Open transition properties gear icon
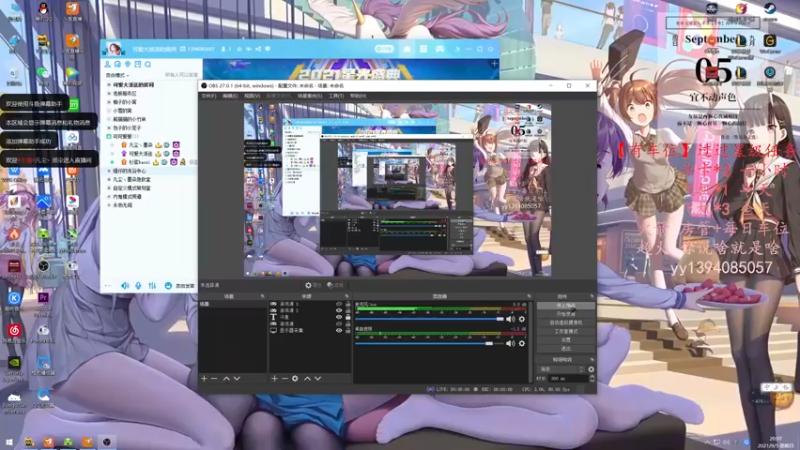Screen dimensions: 800x450 coord(591,369)
